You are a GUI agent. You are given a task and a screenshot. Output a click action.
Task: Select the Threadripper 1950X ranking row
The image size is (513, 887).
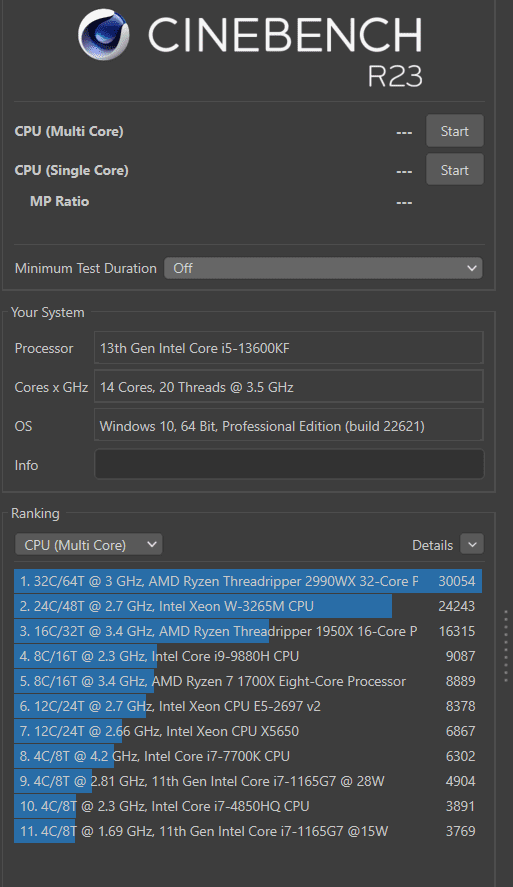[x=248, y=631]
